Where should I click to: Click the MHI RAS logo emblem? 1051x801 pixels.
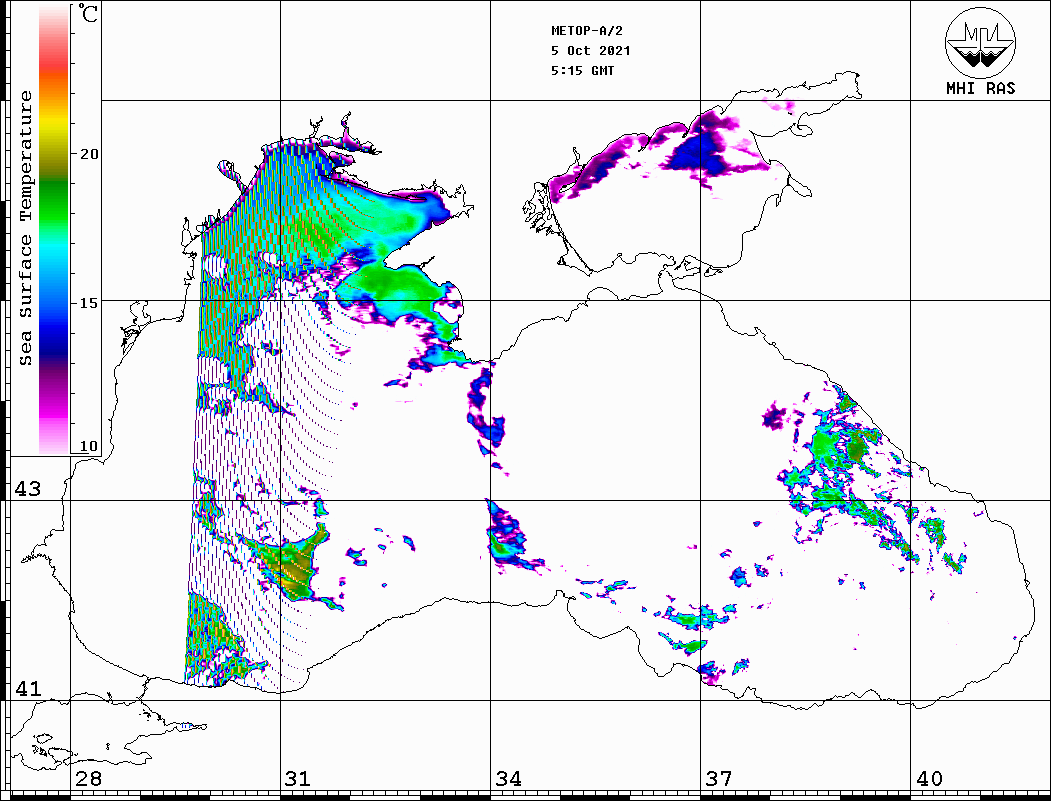(x=981, y=42)
